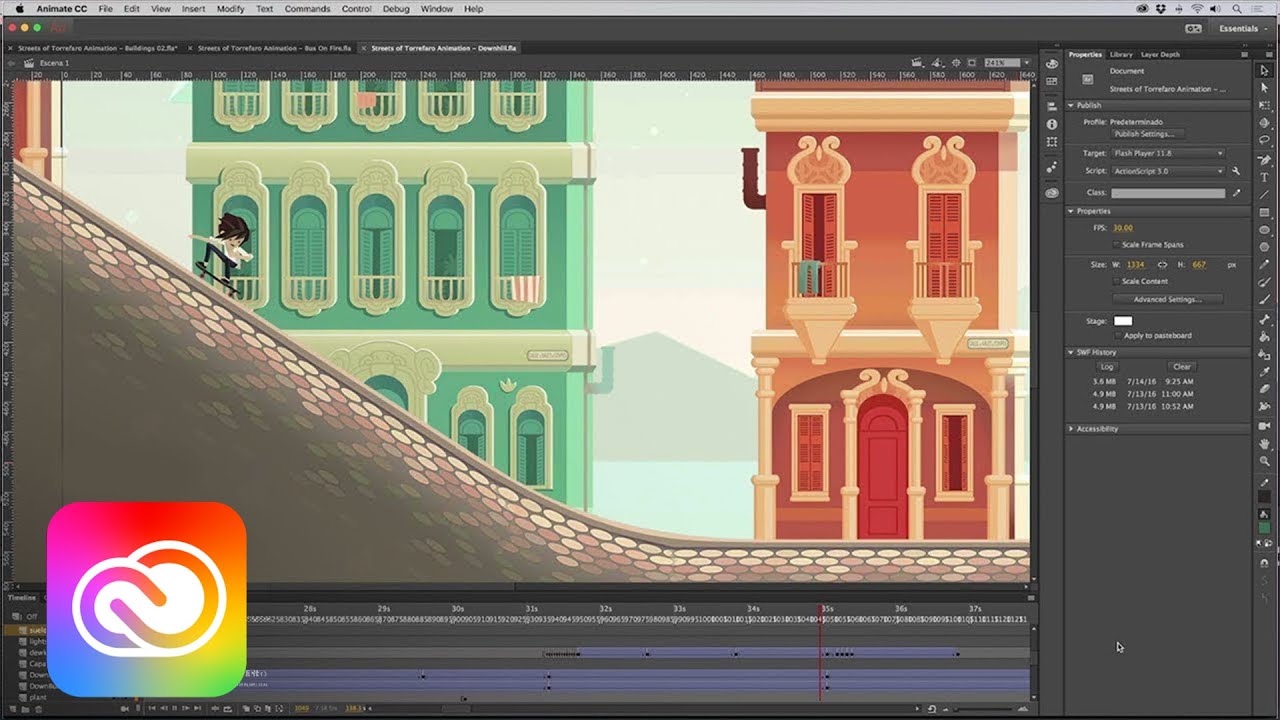The image size is (1280, 720).
Task: Select the PolyStar tool
Action: click(x=1264, y=247)
